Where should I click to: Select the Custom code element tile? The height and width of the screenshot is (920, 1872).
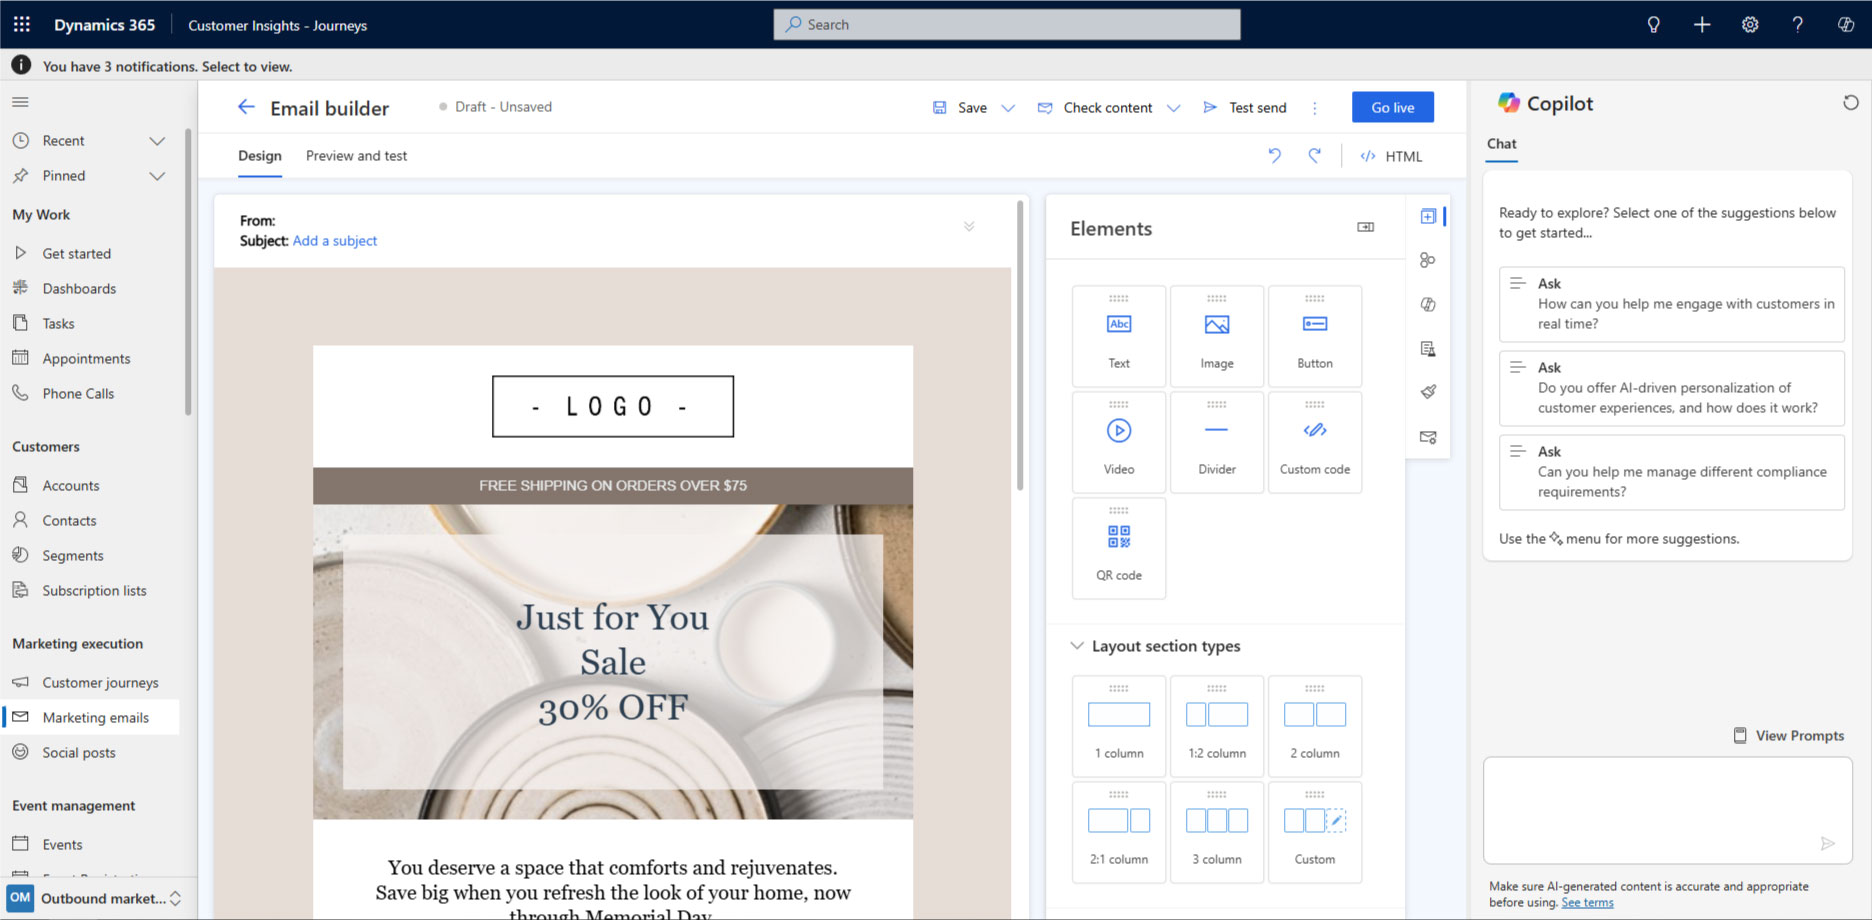[1315, 442]
